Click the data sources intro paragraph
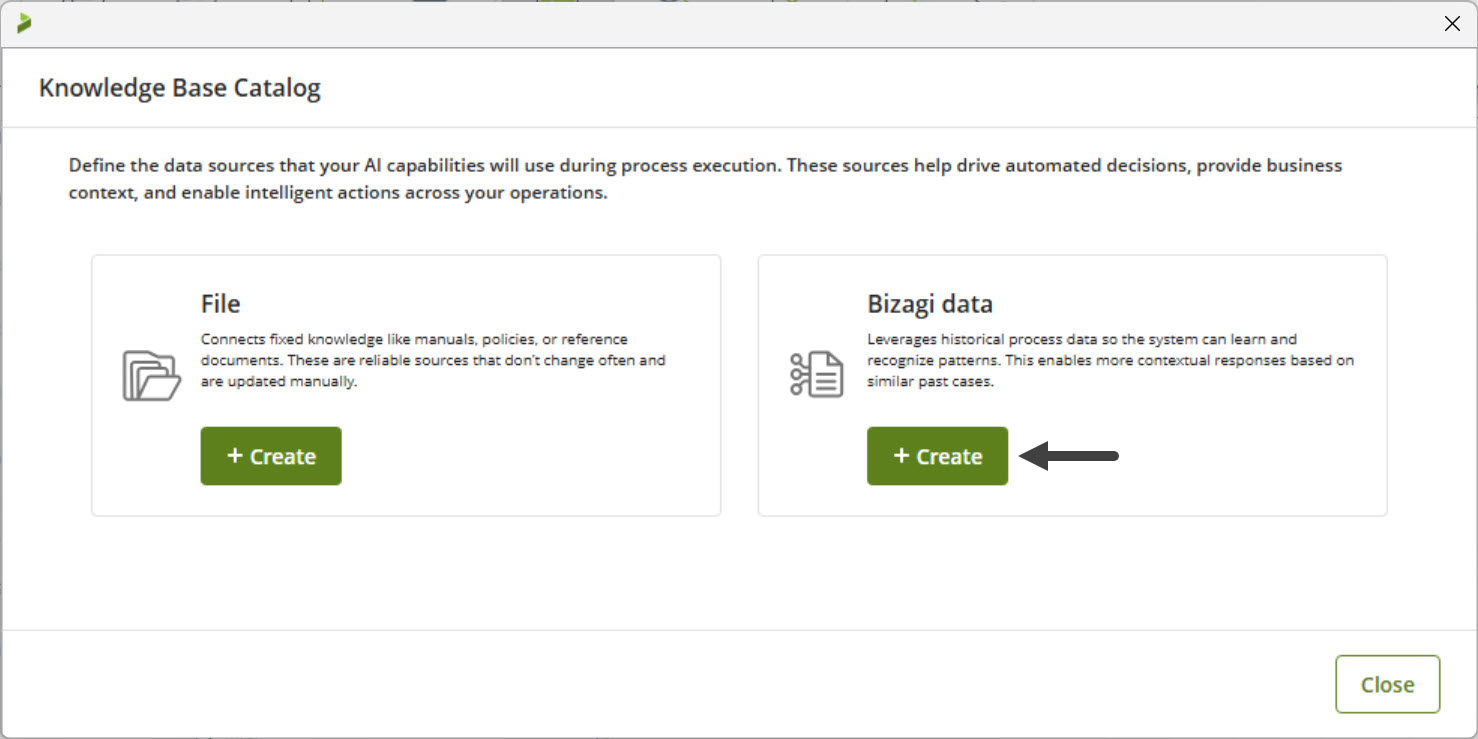Screen dimensions: 1478x739 pos(700,178)
